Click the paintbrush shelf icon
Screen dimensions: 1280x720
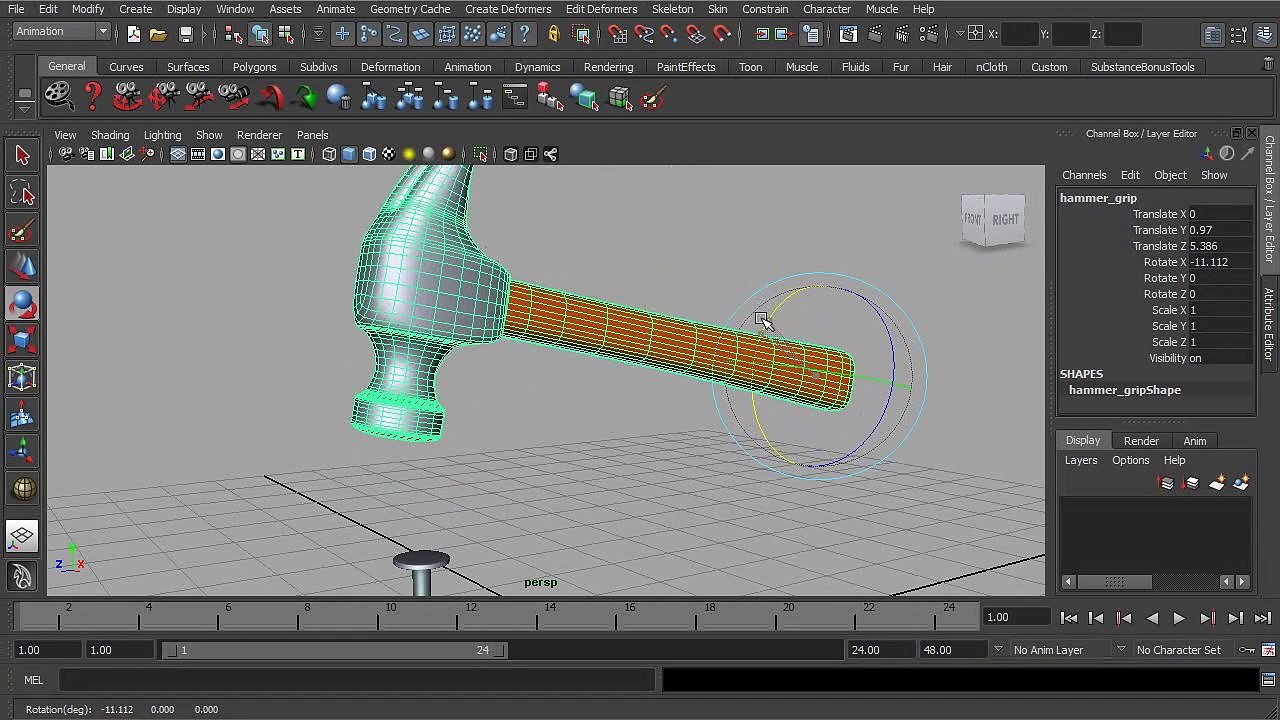[653, 98]
